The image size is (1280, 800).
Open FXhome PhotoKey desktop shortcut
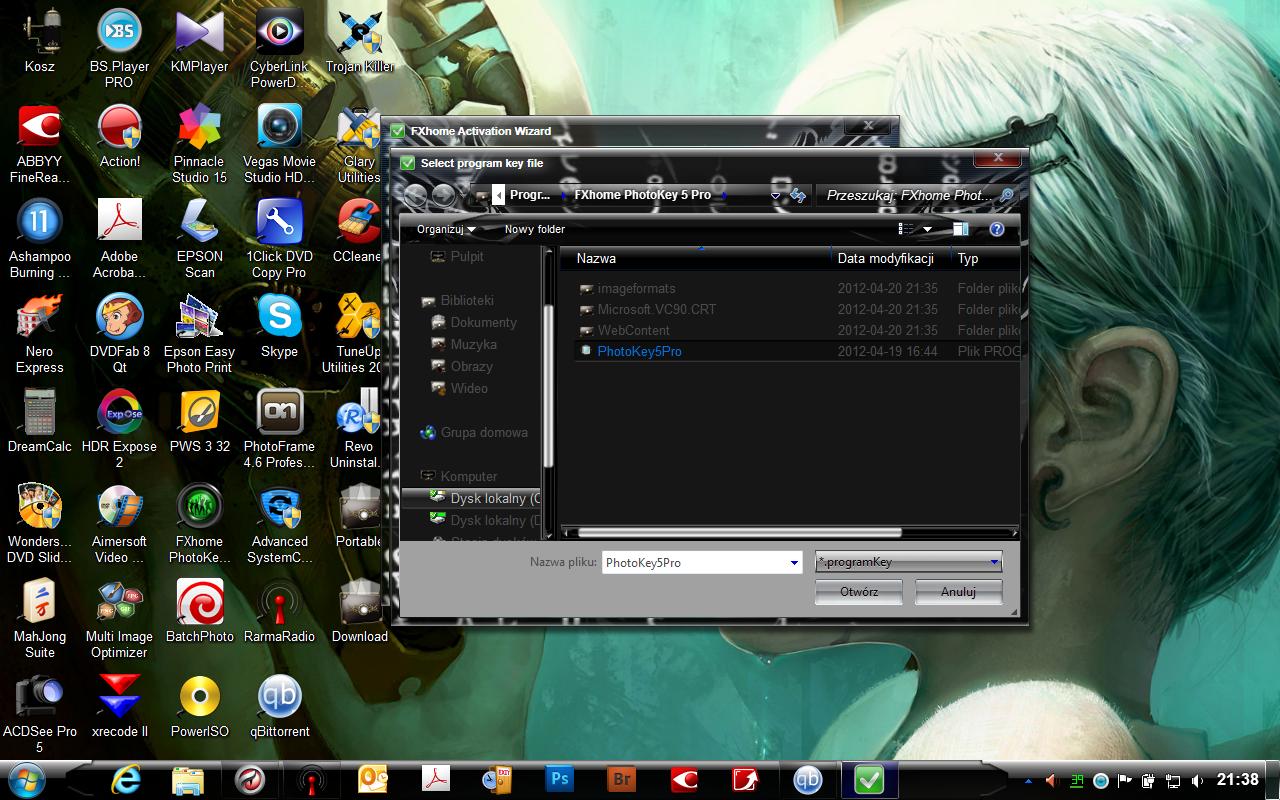199,523
